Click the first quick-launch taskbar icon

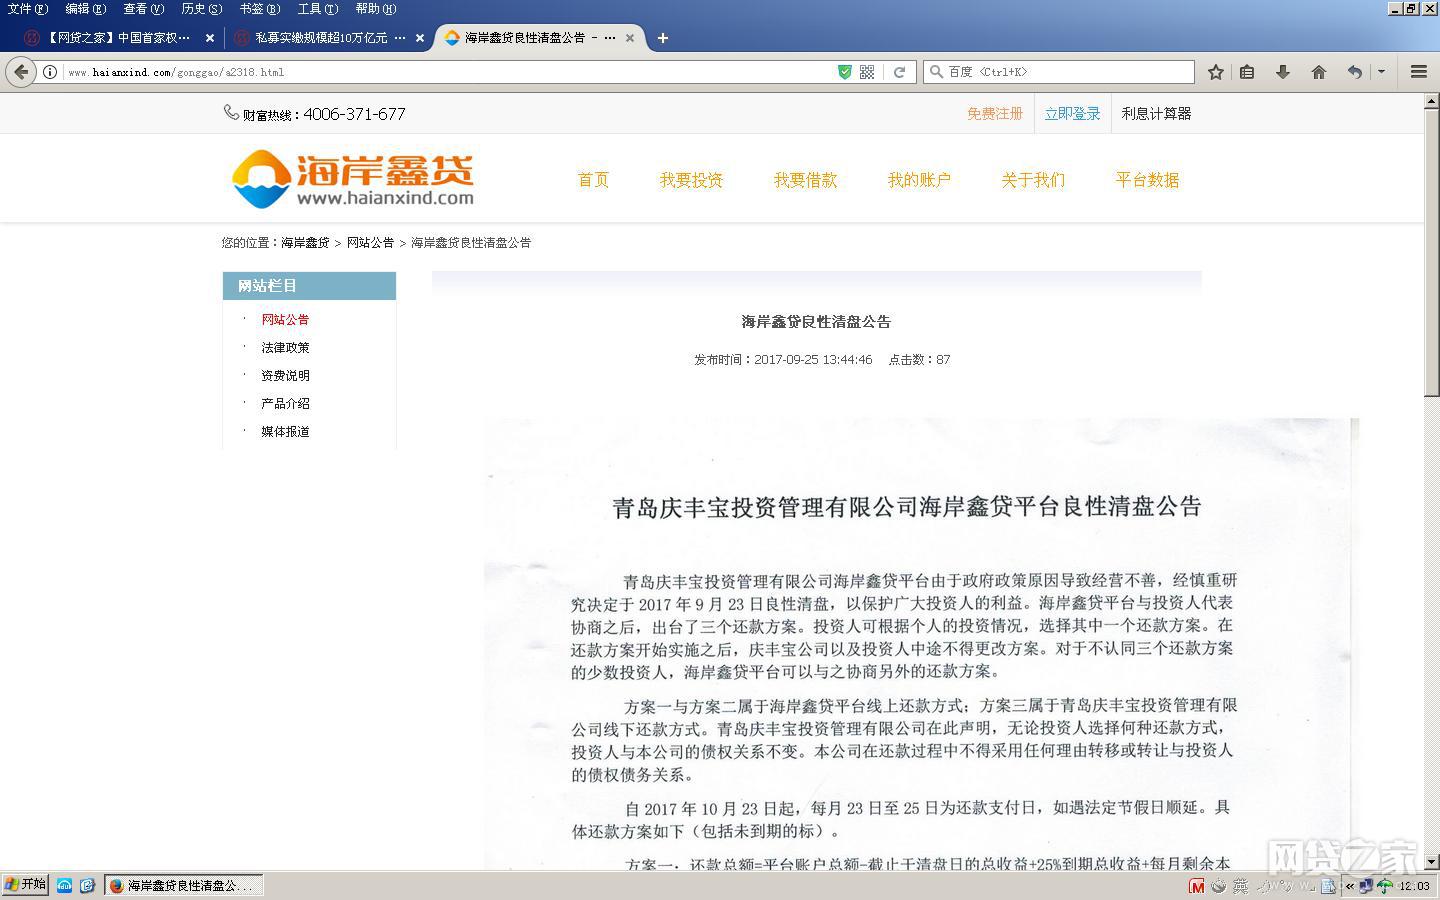click(x=64, y=886)
